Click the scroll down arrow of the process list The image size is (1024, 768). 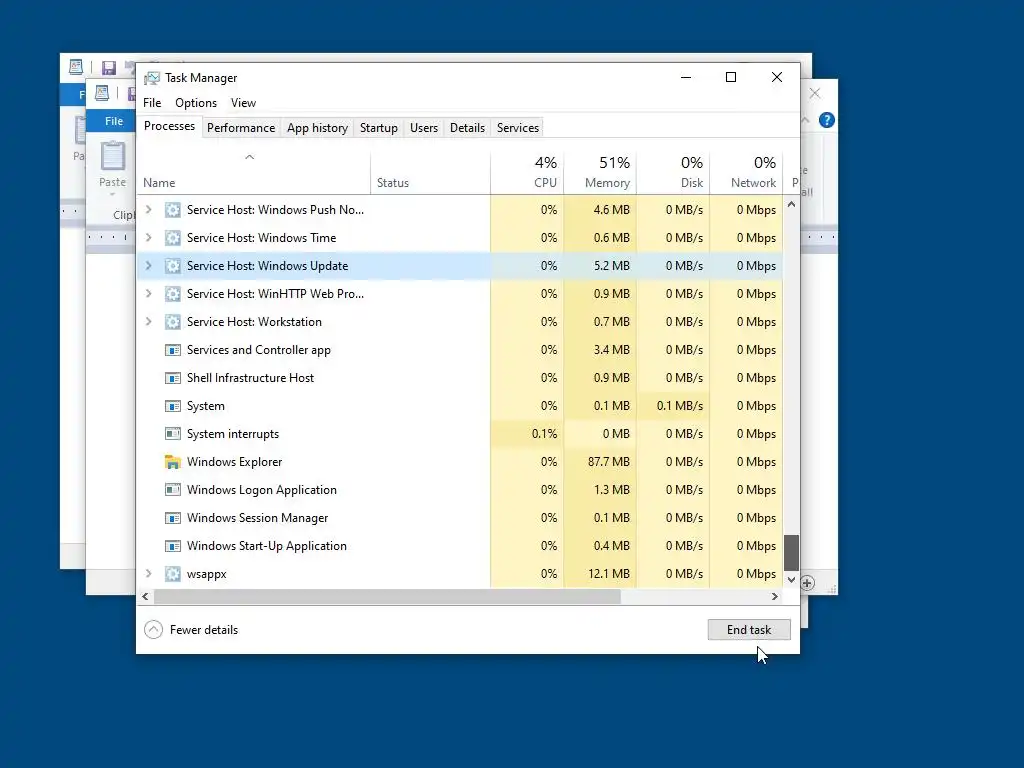click(792, 579)
